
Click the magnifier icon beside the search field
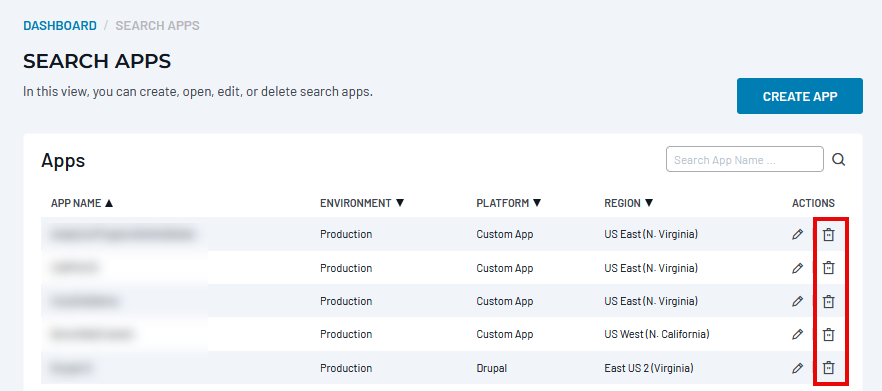838,160
